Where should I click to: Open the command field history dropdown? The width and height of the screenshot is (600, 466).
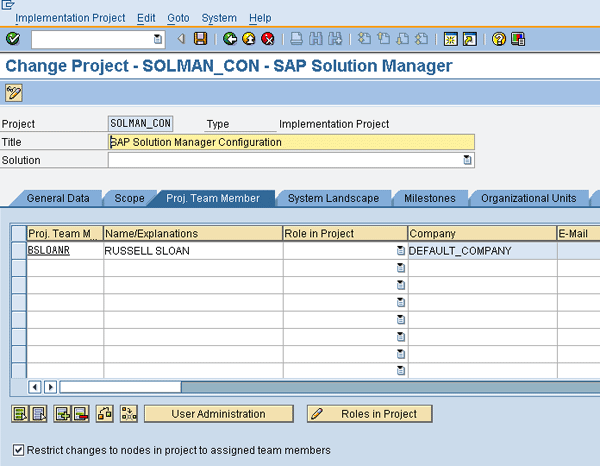coord(158,39)
